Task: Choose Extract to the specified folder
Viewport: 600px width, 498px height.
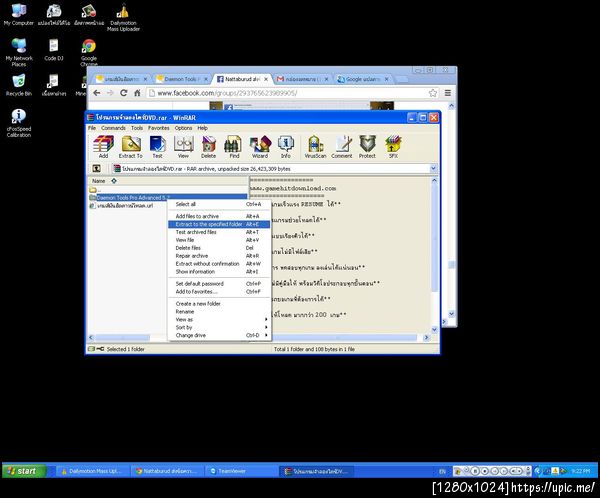Action: (219, 224)
